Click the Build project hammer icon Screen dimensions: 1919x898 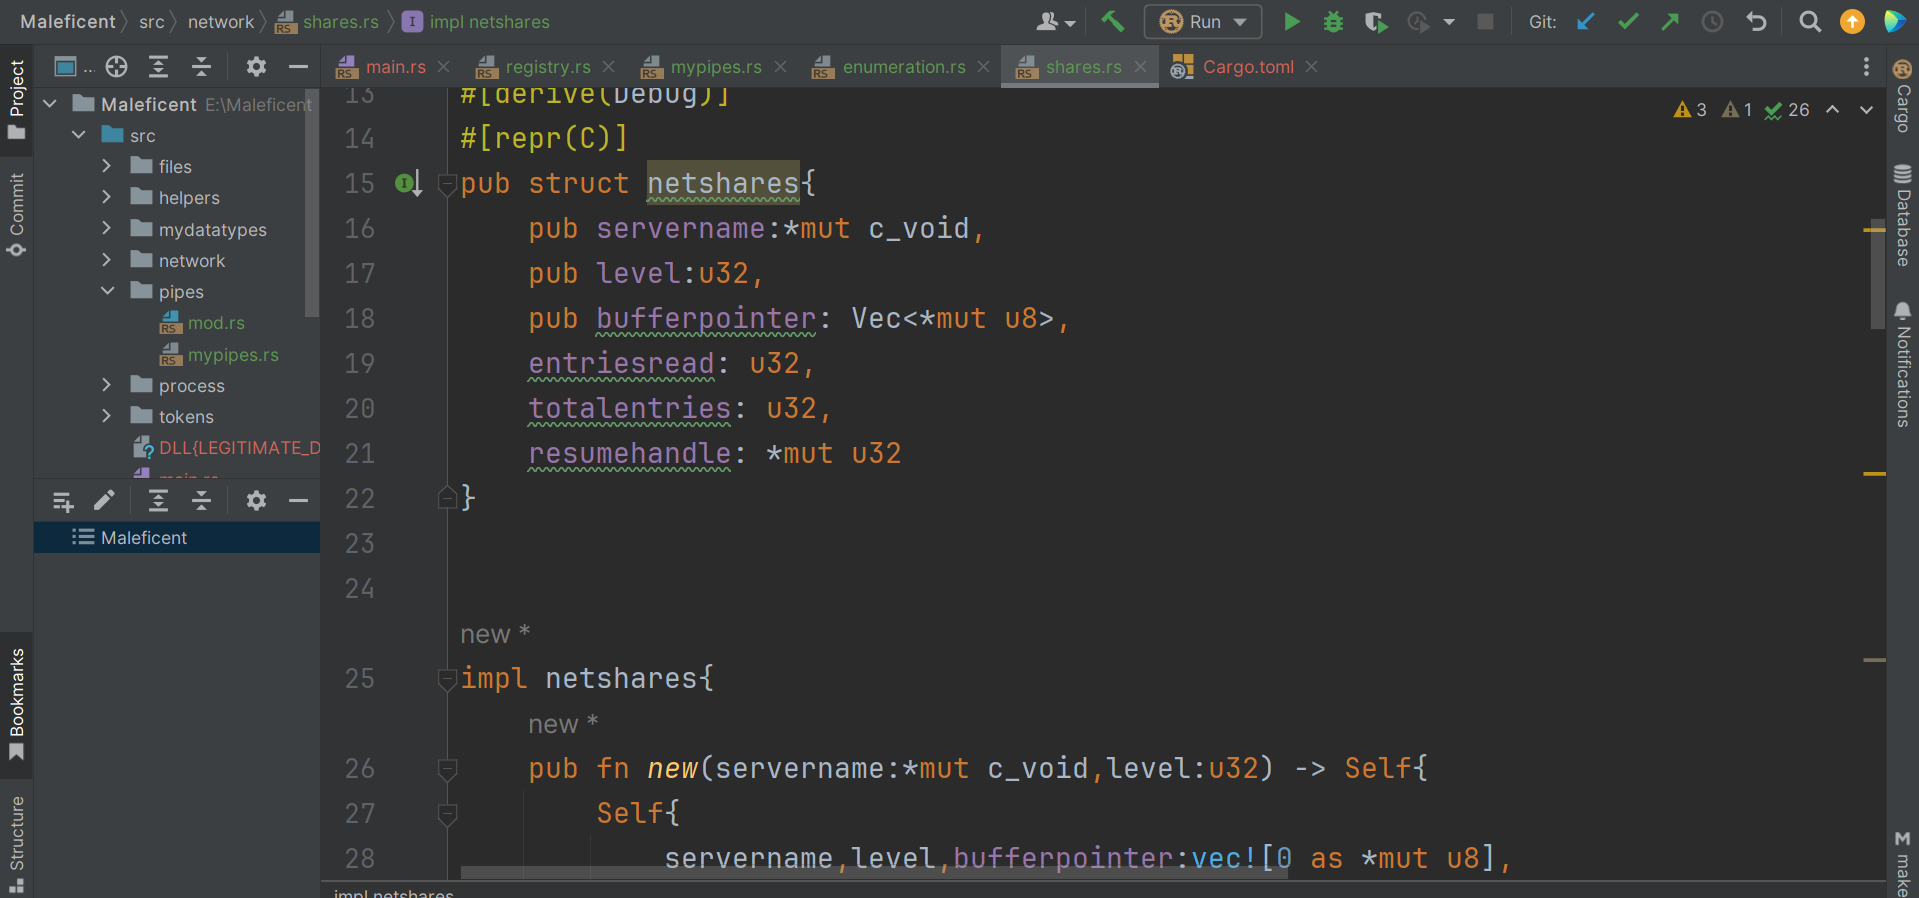(x=1112, y=21)
